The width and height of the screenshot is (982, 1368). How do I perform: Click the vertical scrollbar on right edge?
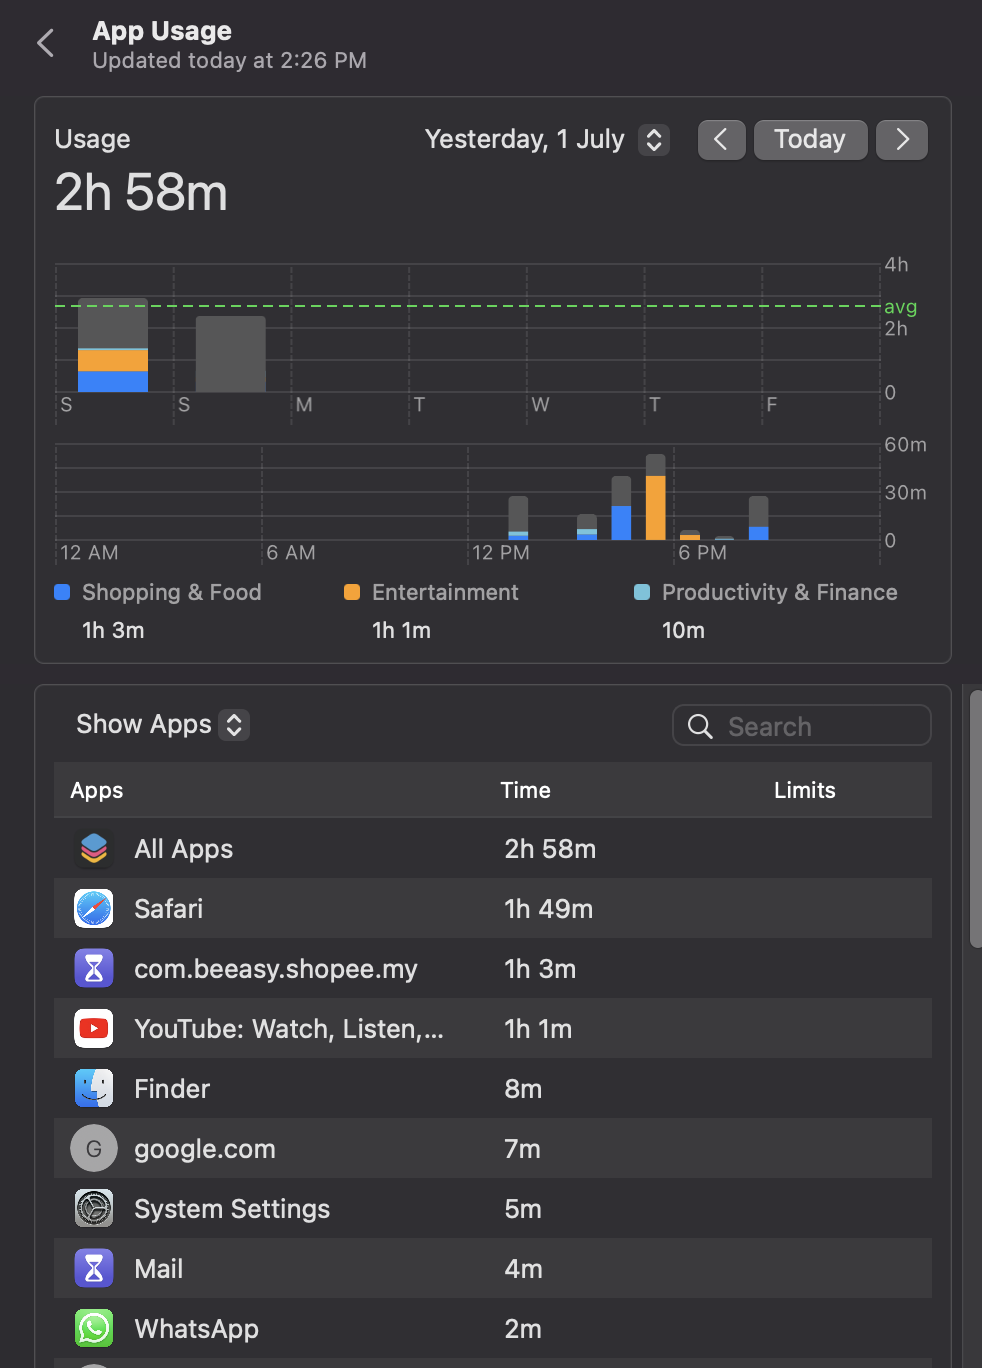976,818
